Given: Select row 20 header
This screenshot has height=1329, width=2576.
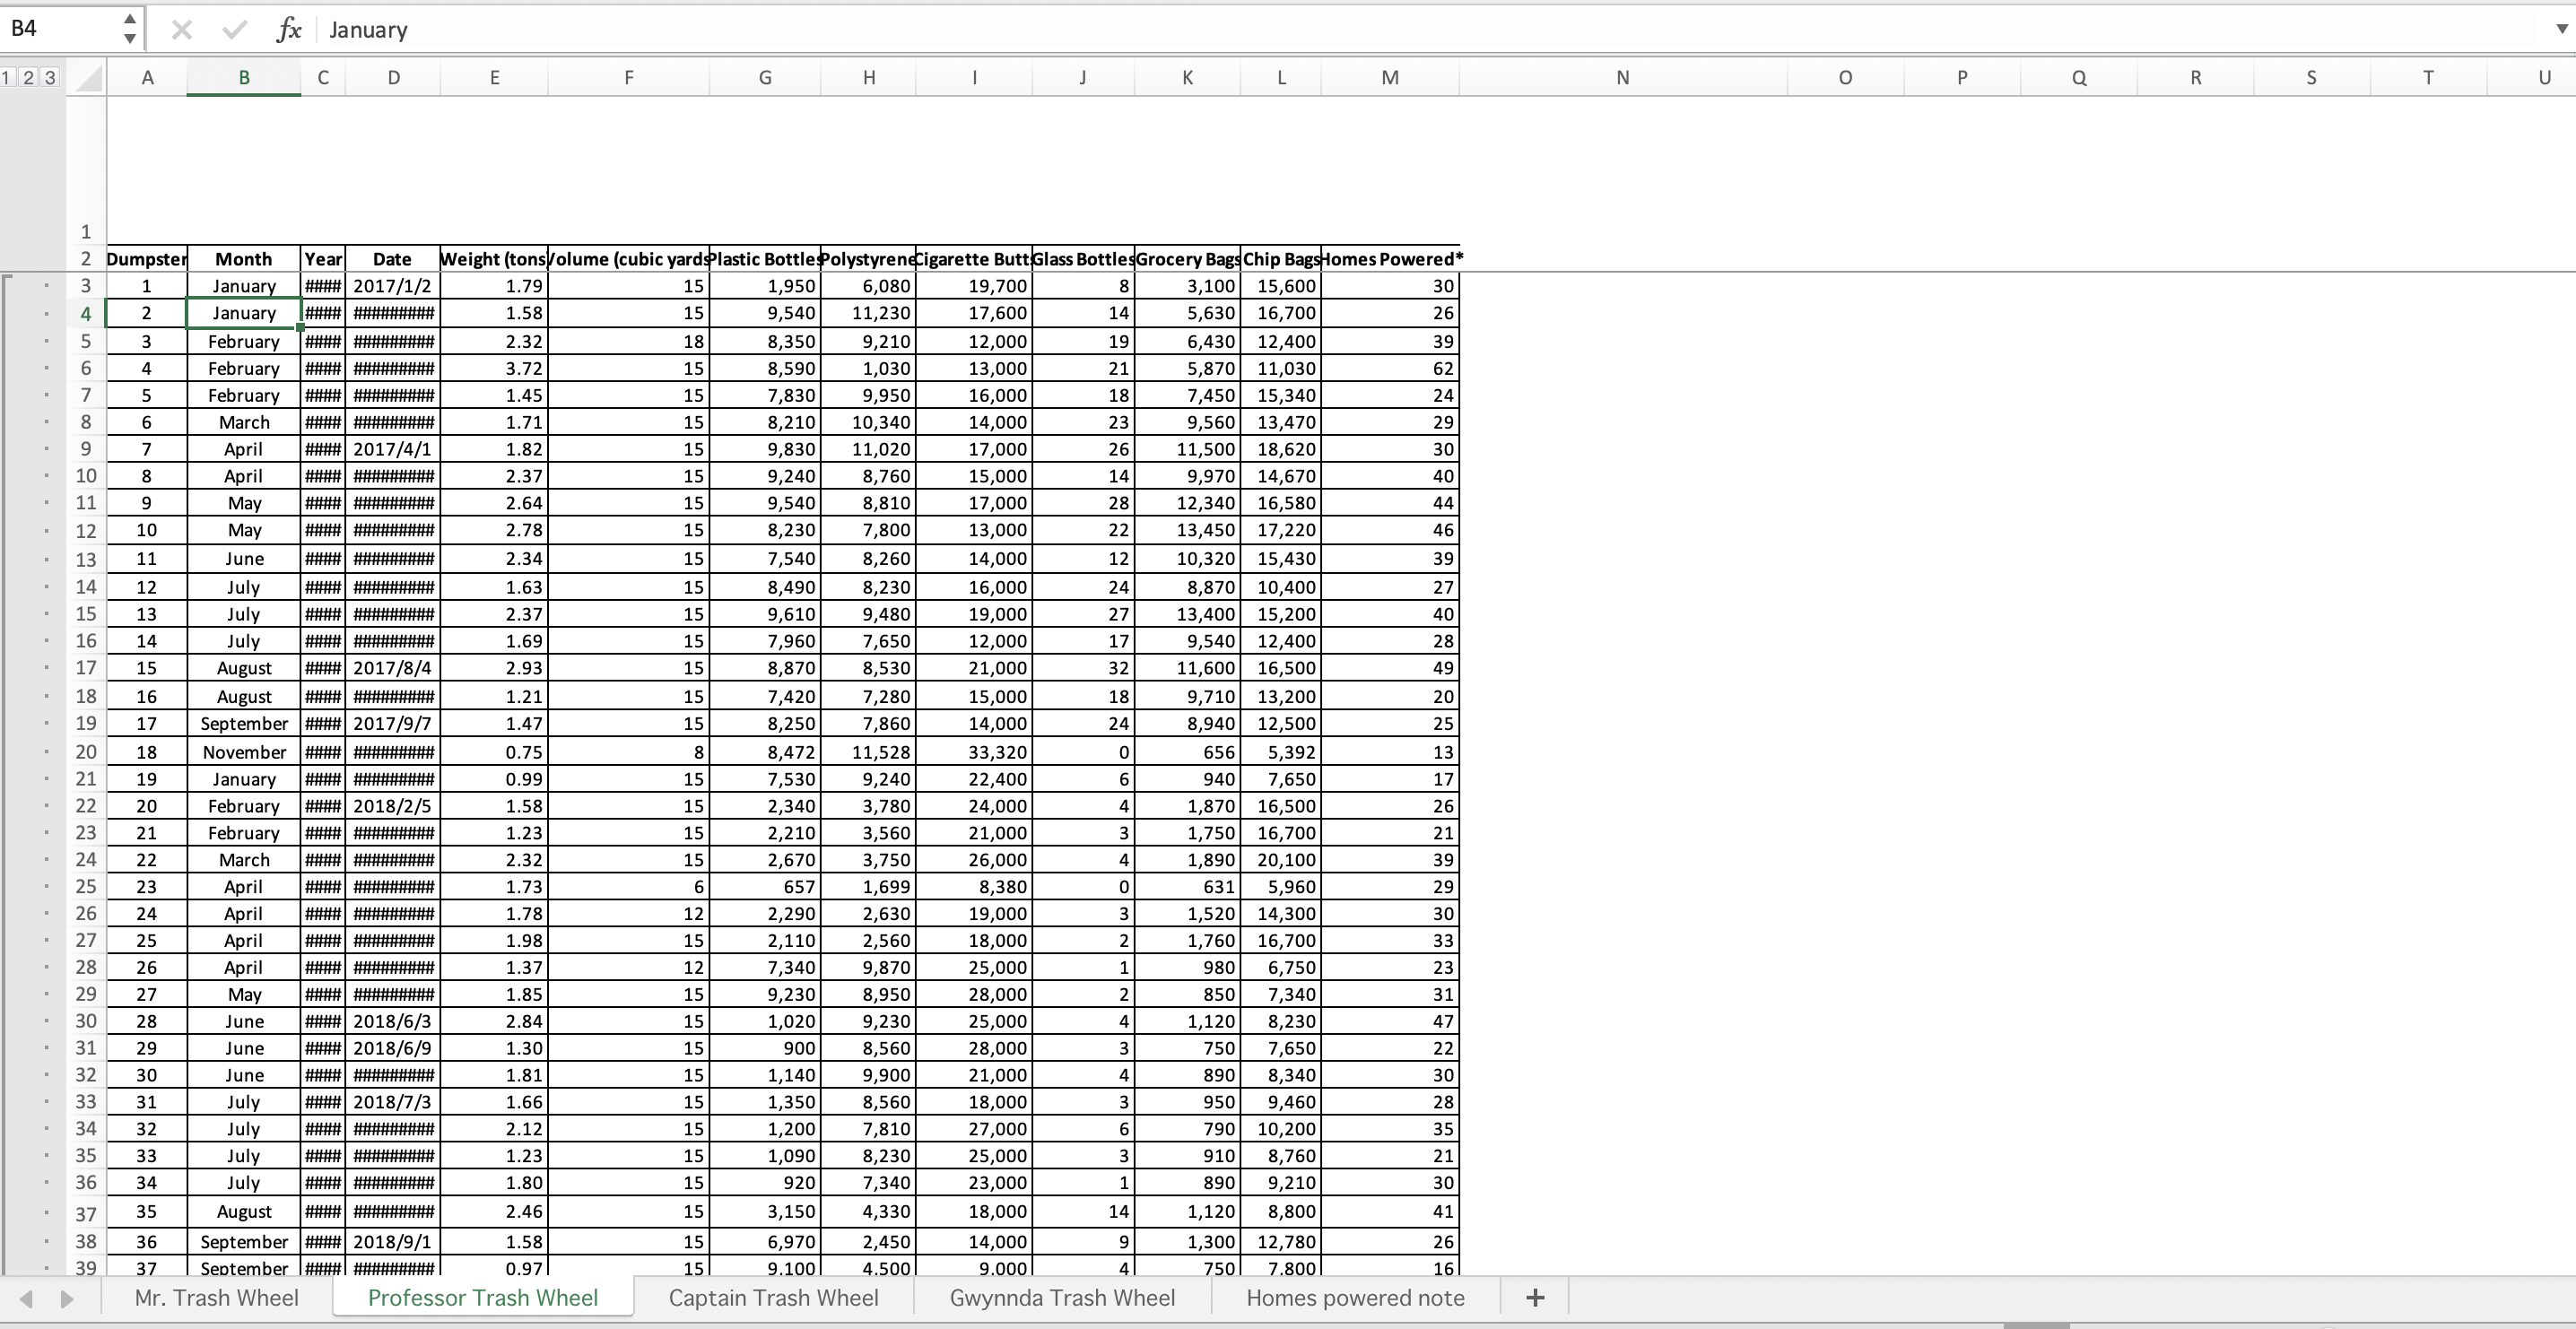Looking at the screenshot, I should click(x=86, y=752).
